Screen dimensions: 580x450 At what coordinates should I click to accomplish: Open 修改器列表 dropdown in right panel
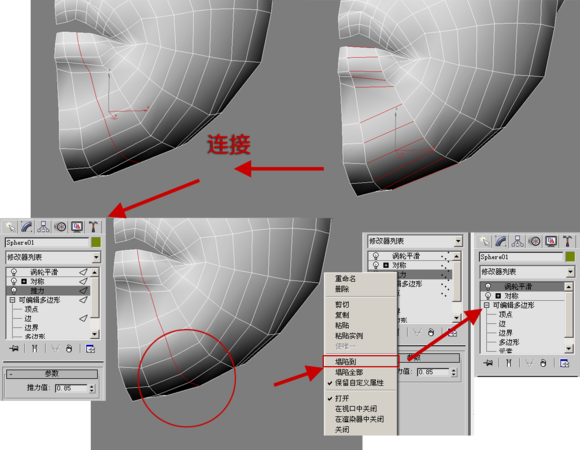coord(570,272)
